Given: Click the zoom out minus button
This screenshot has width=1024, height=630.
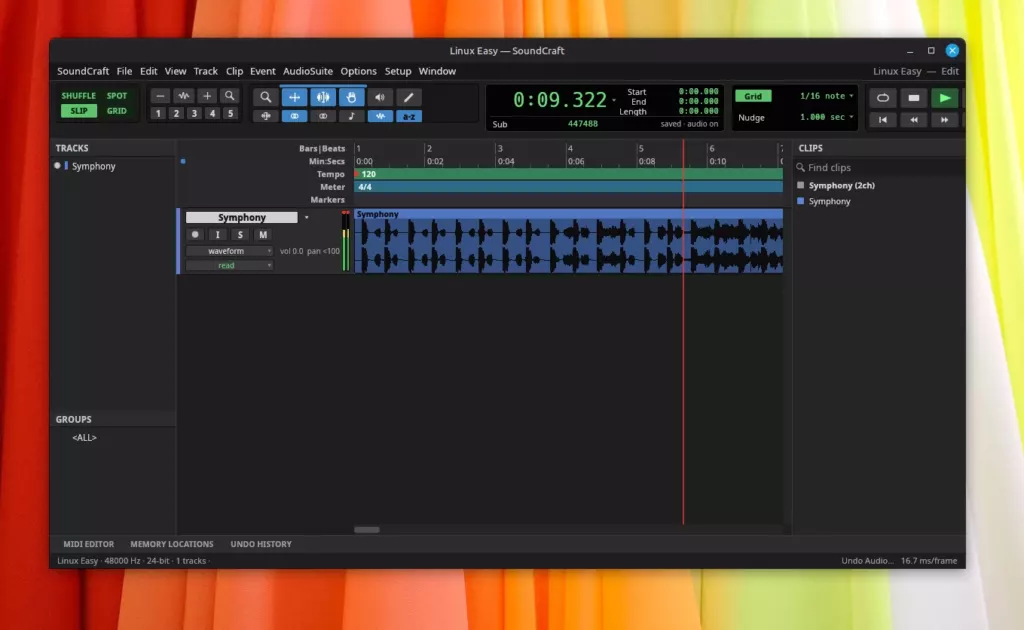Looking at the screenshot, I should click(160, 96).
